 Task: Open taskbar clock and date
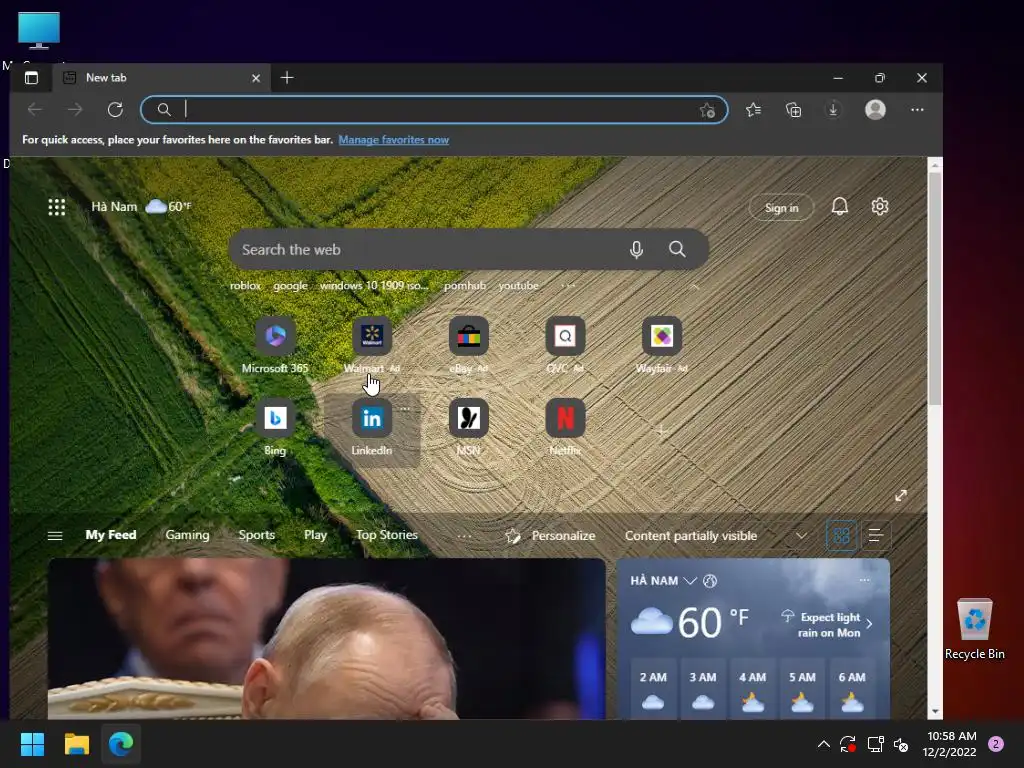click(x=950, y=744)
